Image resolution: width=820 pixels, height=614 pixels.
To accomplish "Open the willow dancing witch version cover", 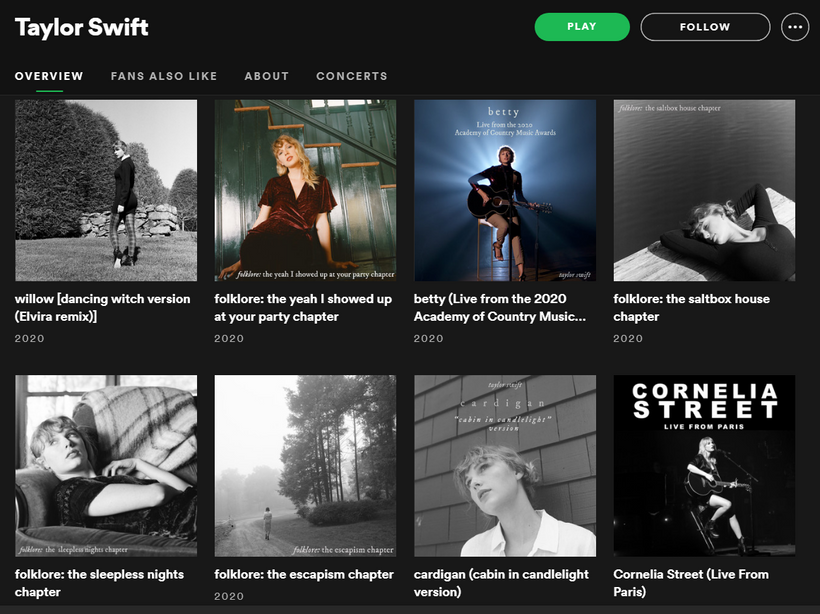I will (x=106, y=190).
